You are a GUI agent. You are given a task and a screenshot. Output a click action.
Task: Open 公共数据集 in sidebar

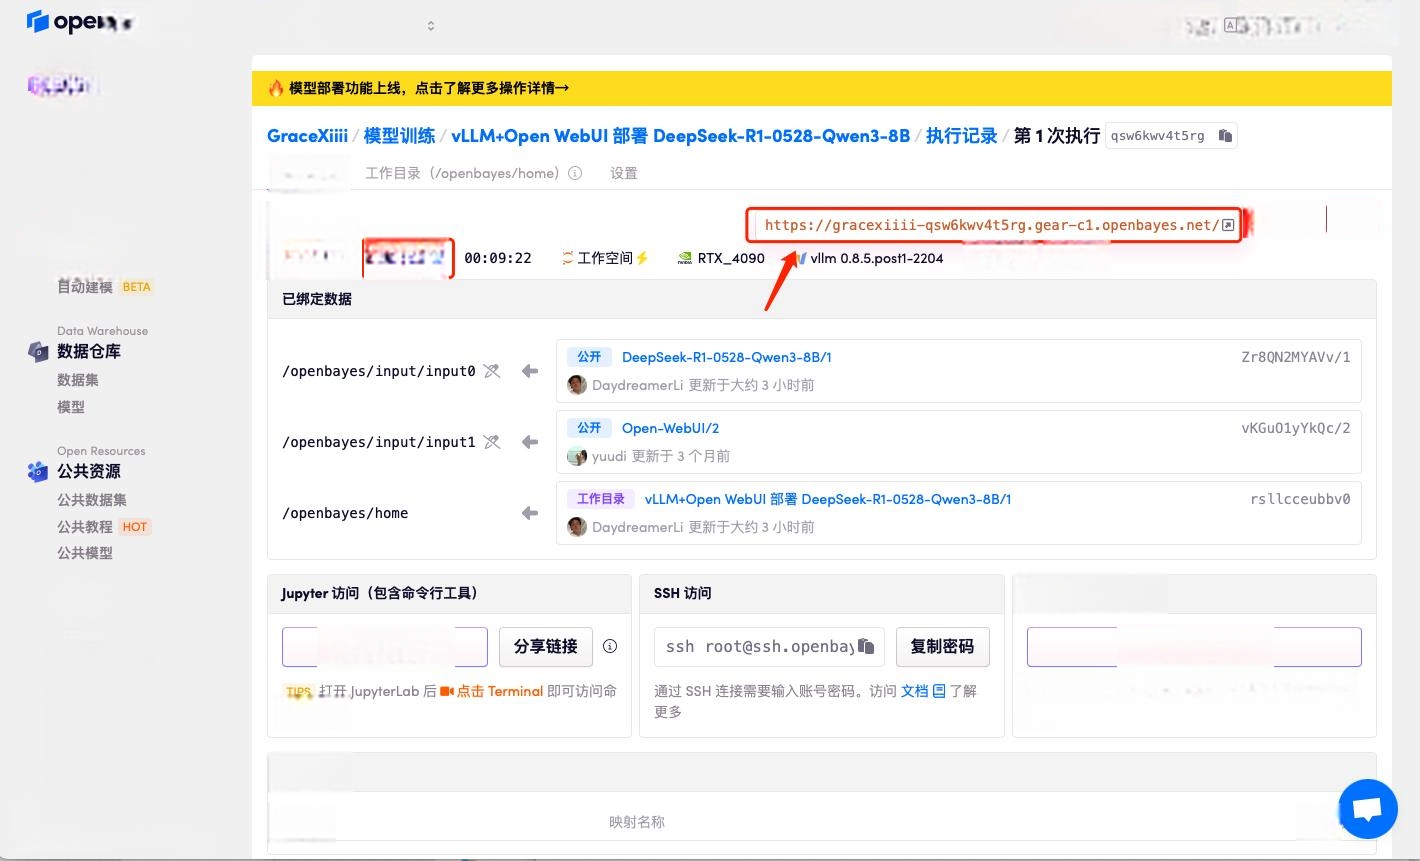pyautogui.click(x=92, y=500)
